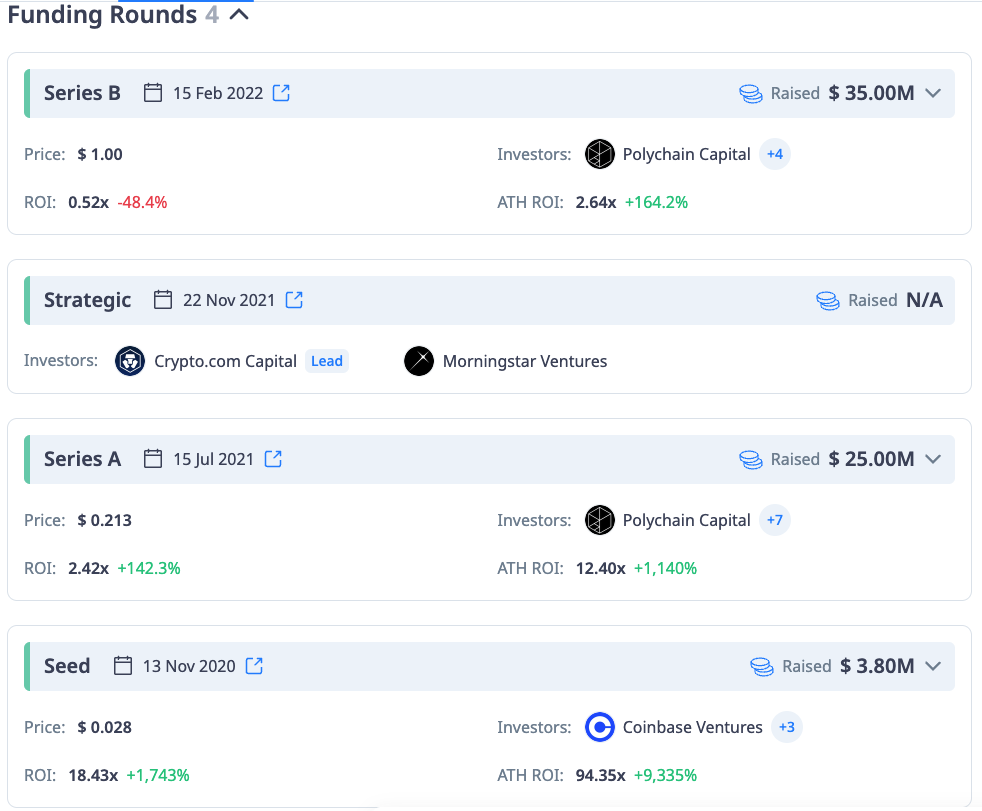Click ATH ROI value +1,140%

pos(666,568)
